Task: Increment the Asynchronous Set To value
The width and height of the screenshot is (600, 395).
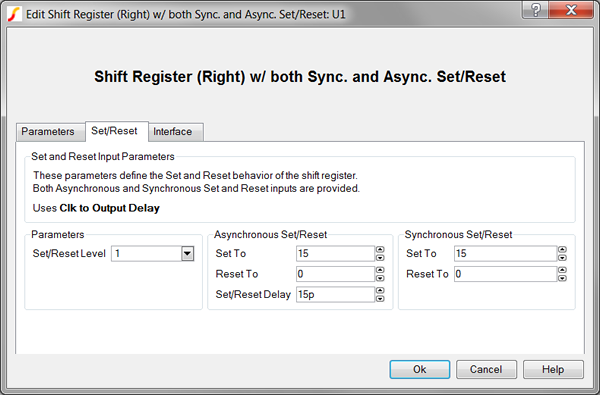Action: click(380, 250)
